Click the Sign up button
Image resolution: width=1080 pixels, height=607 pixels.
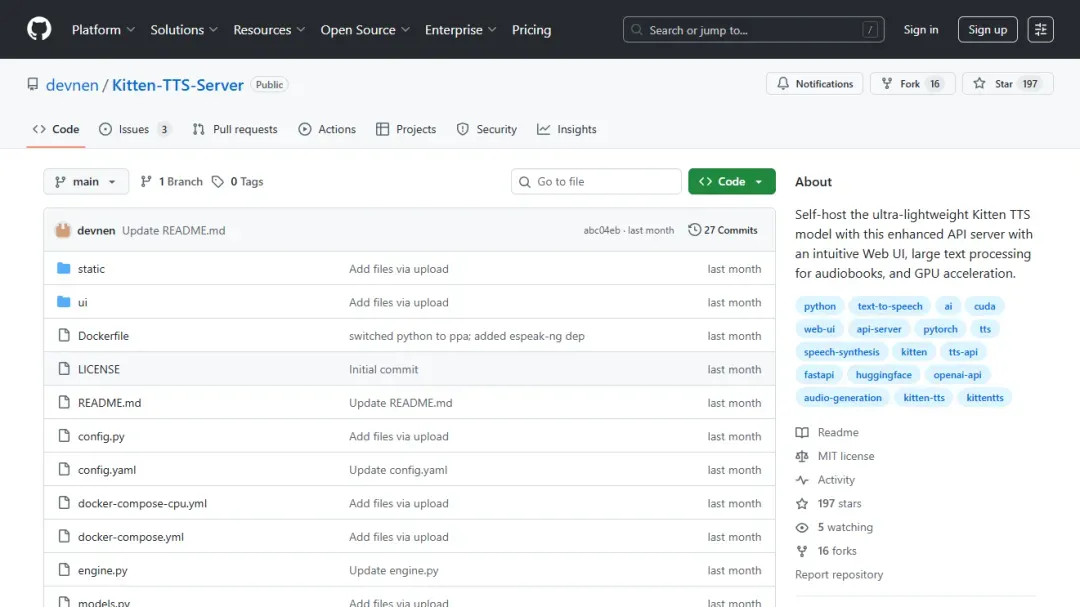pos(987,30)
